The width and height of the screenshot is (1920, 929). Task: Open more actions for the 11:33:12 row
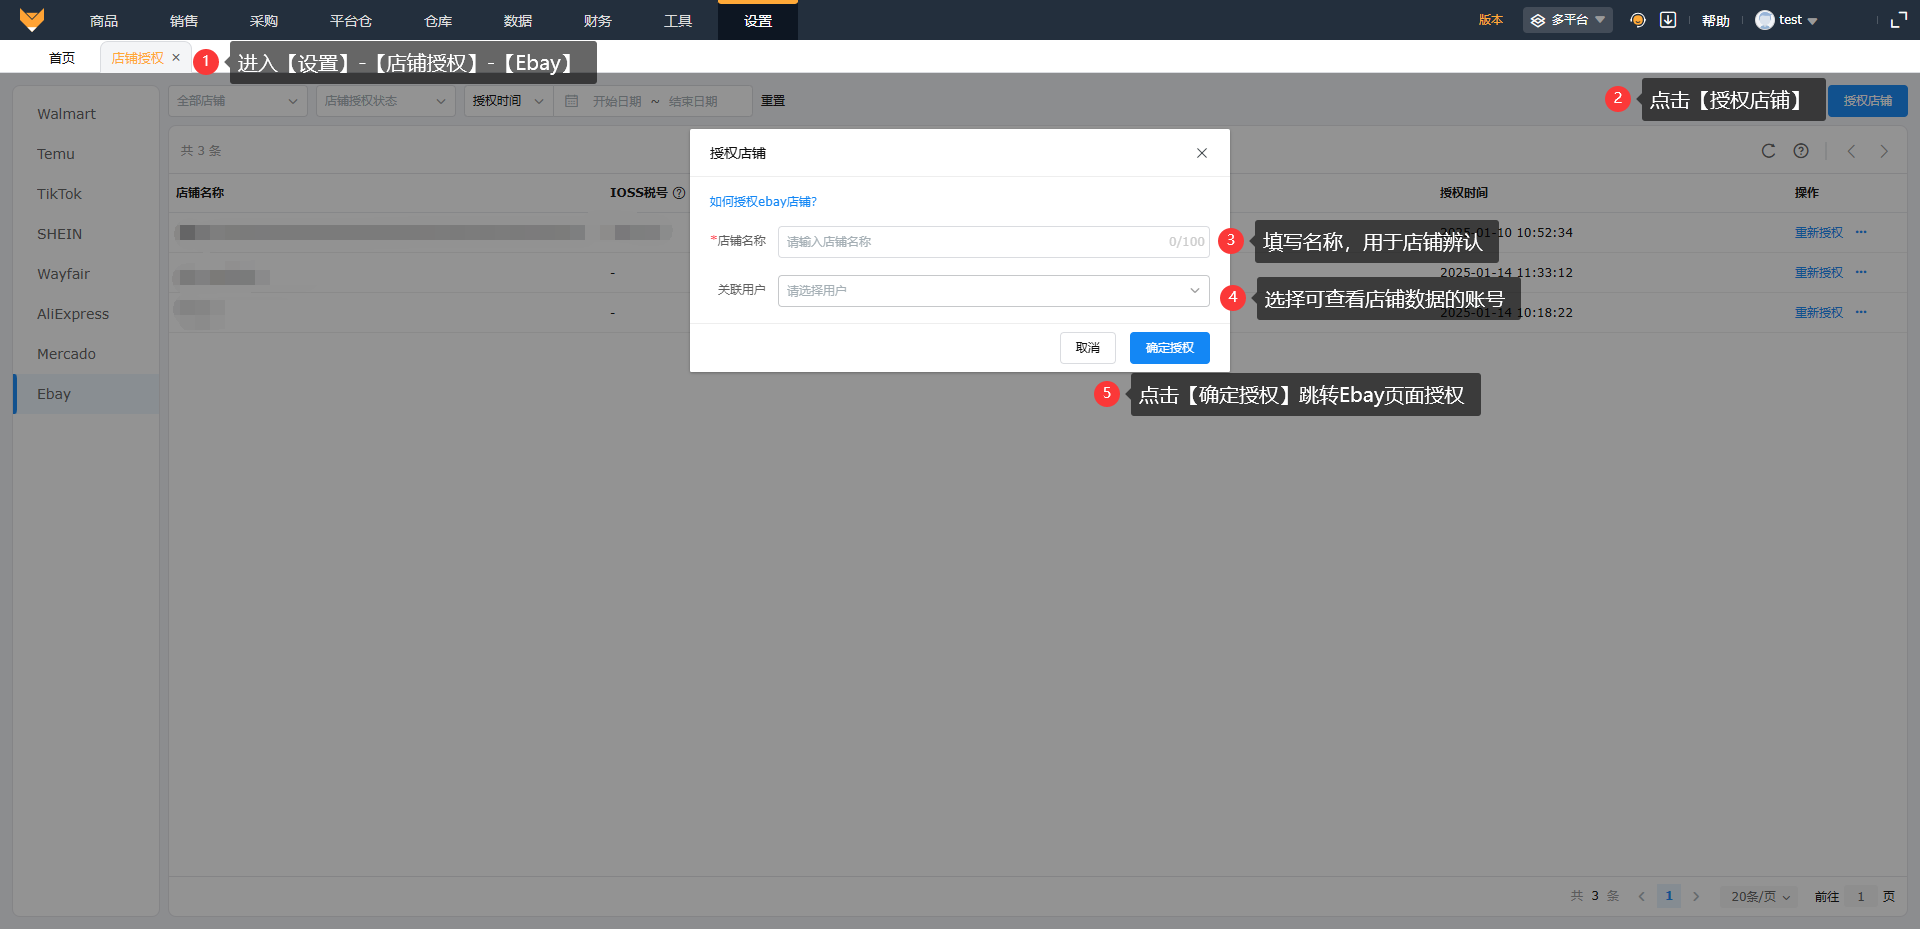[1861, 272]
